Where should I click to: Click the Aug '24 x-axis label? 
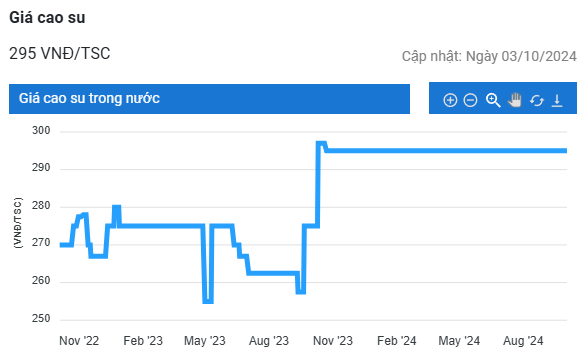point(523,341)
